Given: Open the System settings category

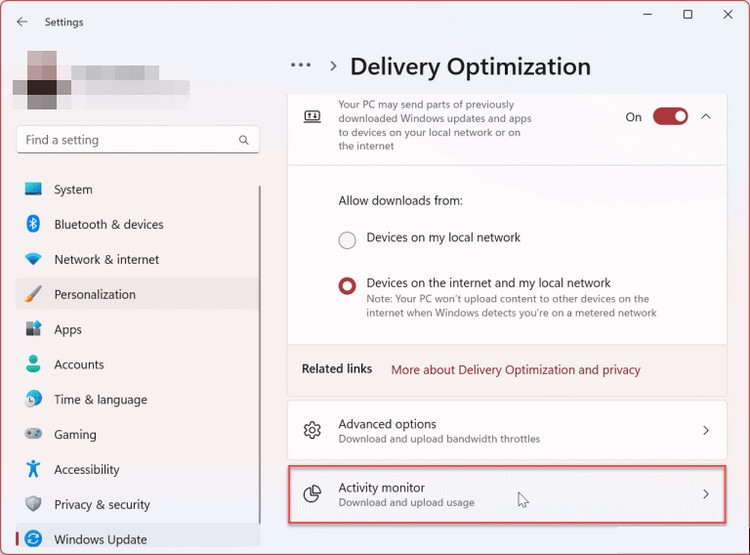Looking at the screenshot, I should click(x=138, y=189).
